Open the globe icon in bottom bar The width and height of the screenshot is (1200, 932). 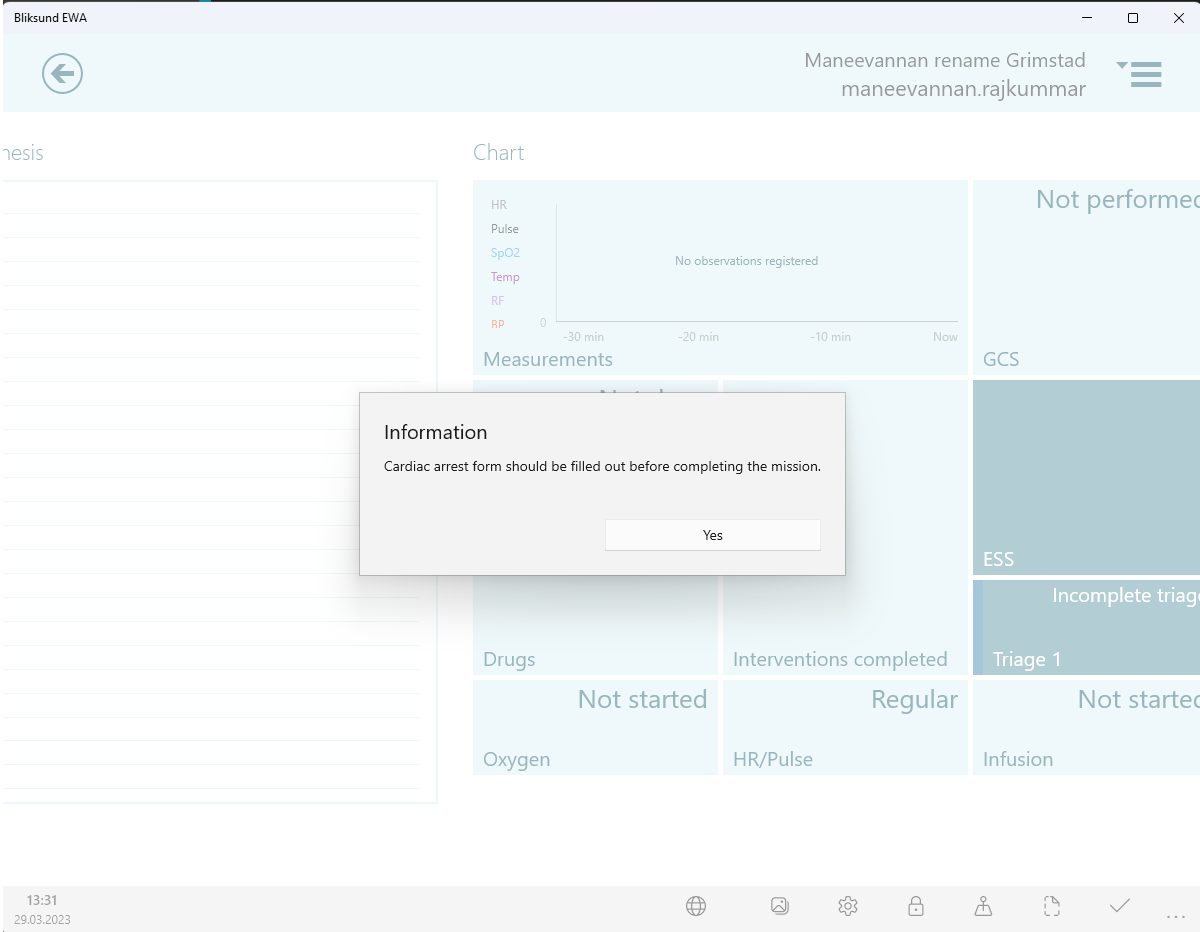(x=696, y=906)
